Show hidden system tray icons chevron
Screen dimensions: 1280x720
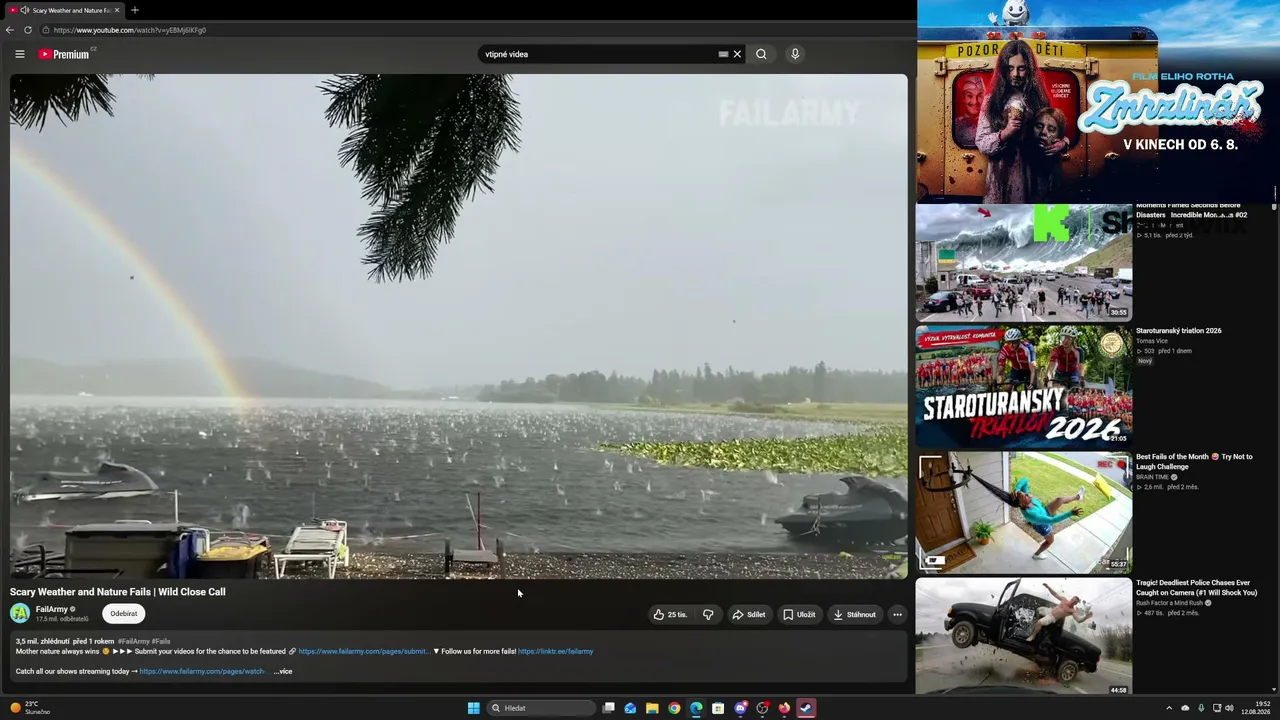pyautogui.click(x=1169, y=708)
